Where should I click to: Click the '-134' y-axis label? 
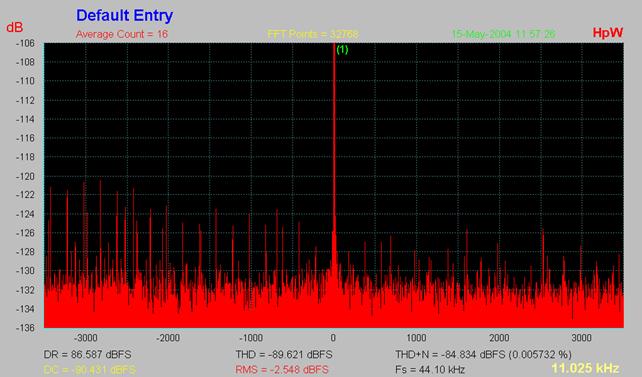tap(25, 309)
